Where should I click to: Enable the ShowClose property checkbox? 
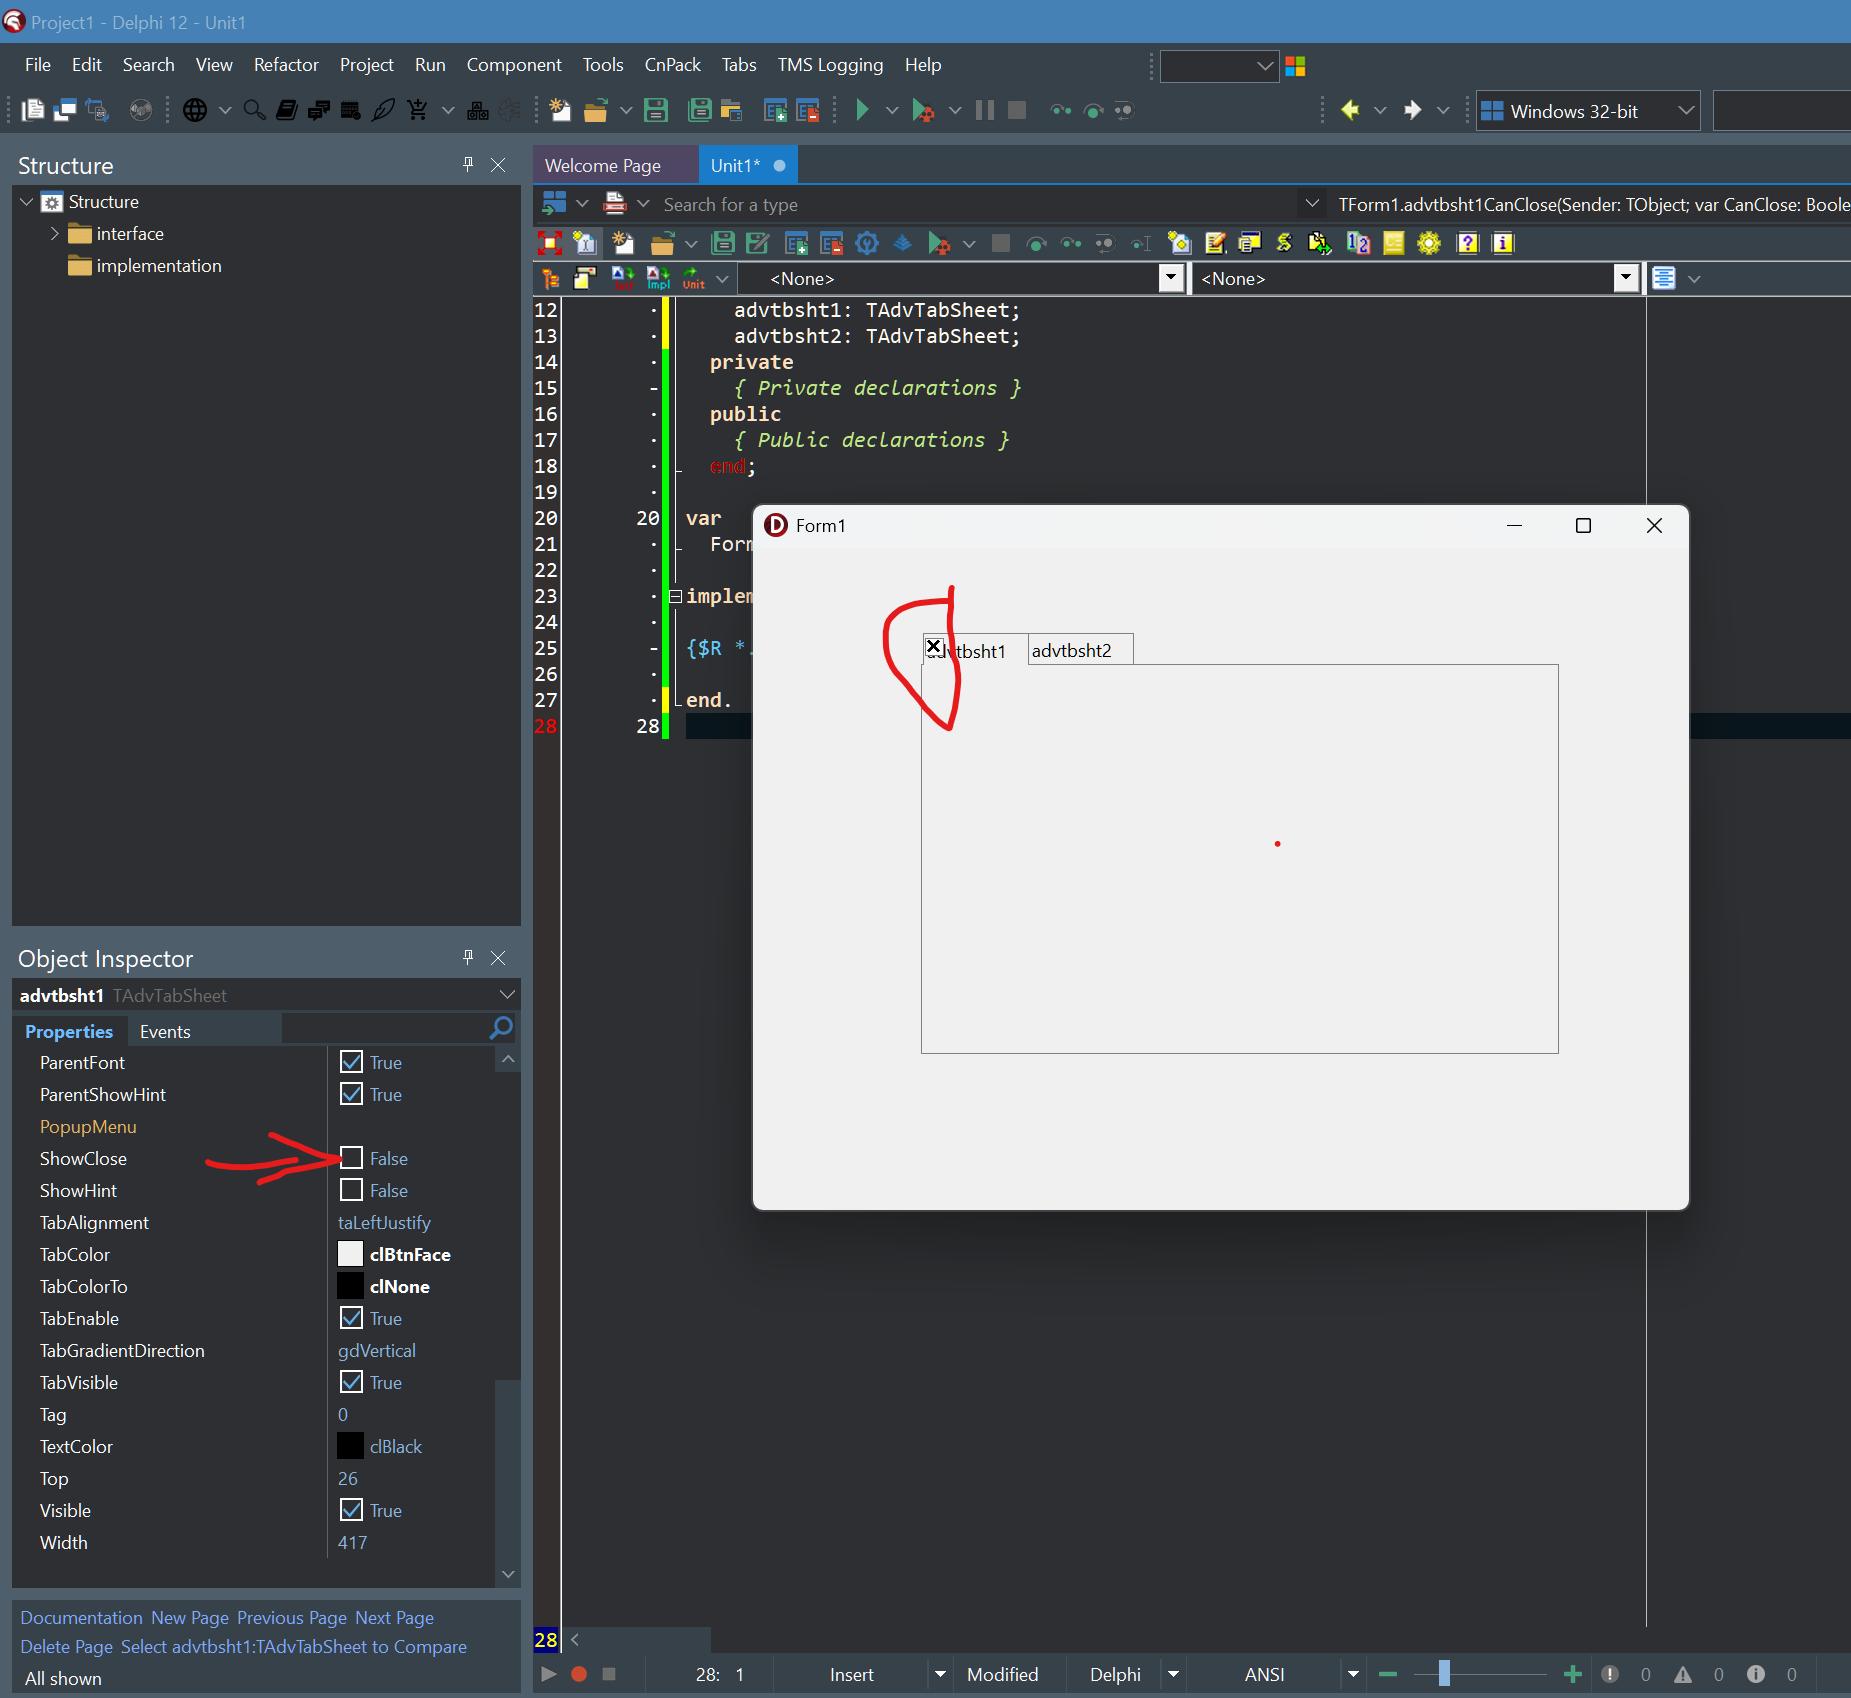point(351,1158)
